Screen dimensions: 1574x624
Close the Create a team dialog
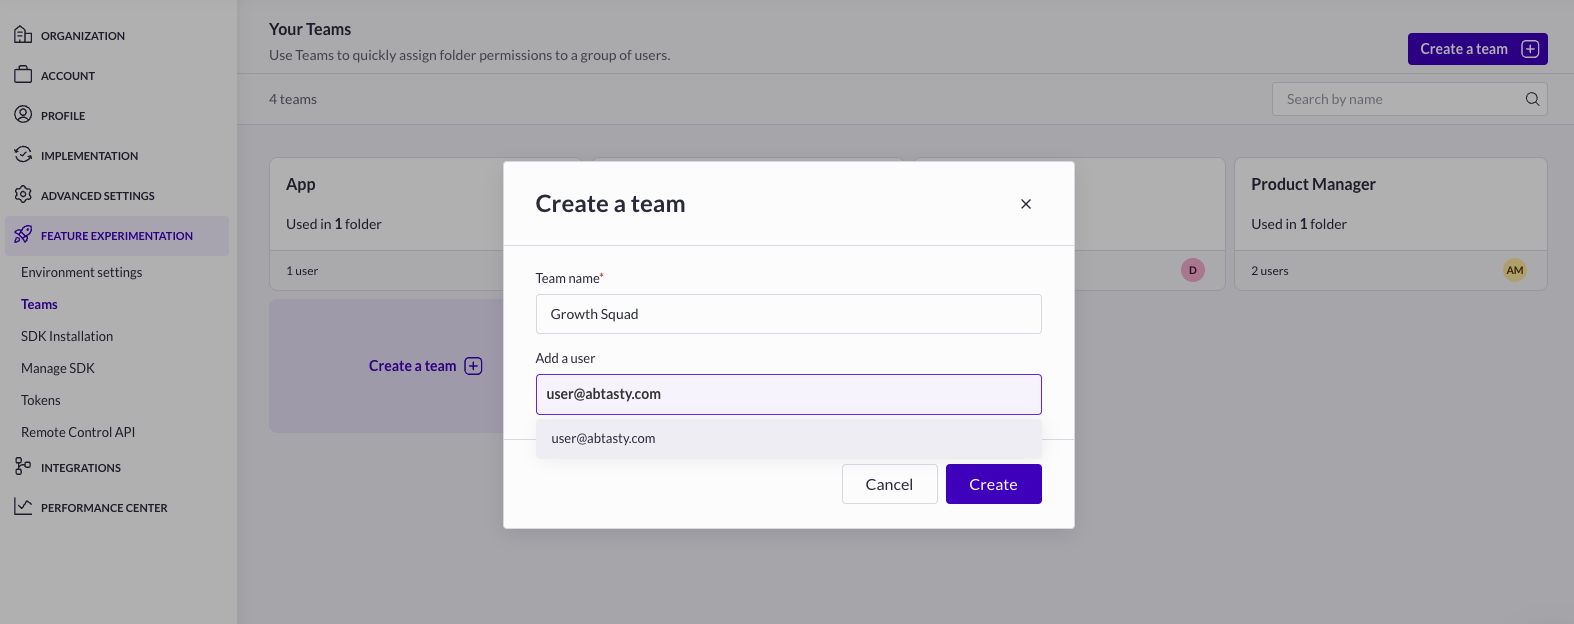[1025, 204]
